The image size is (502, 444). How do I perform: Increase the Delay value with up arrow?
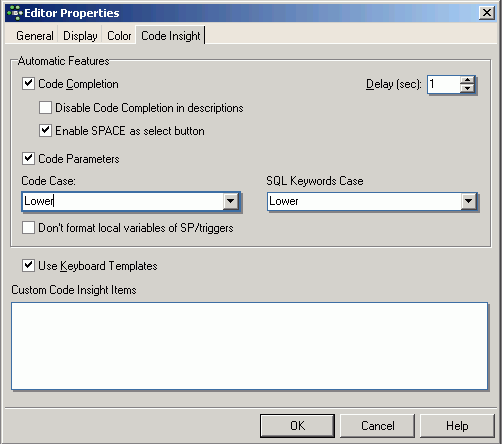click(468, 80)
